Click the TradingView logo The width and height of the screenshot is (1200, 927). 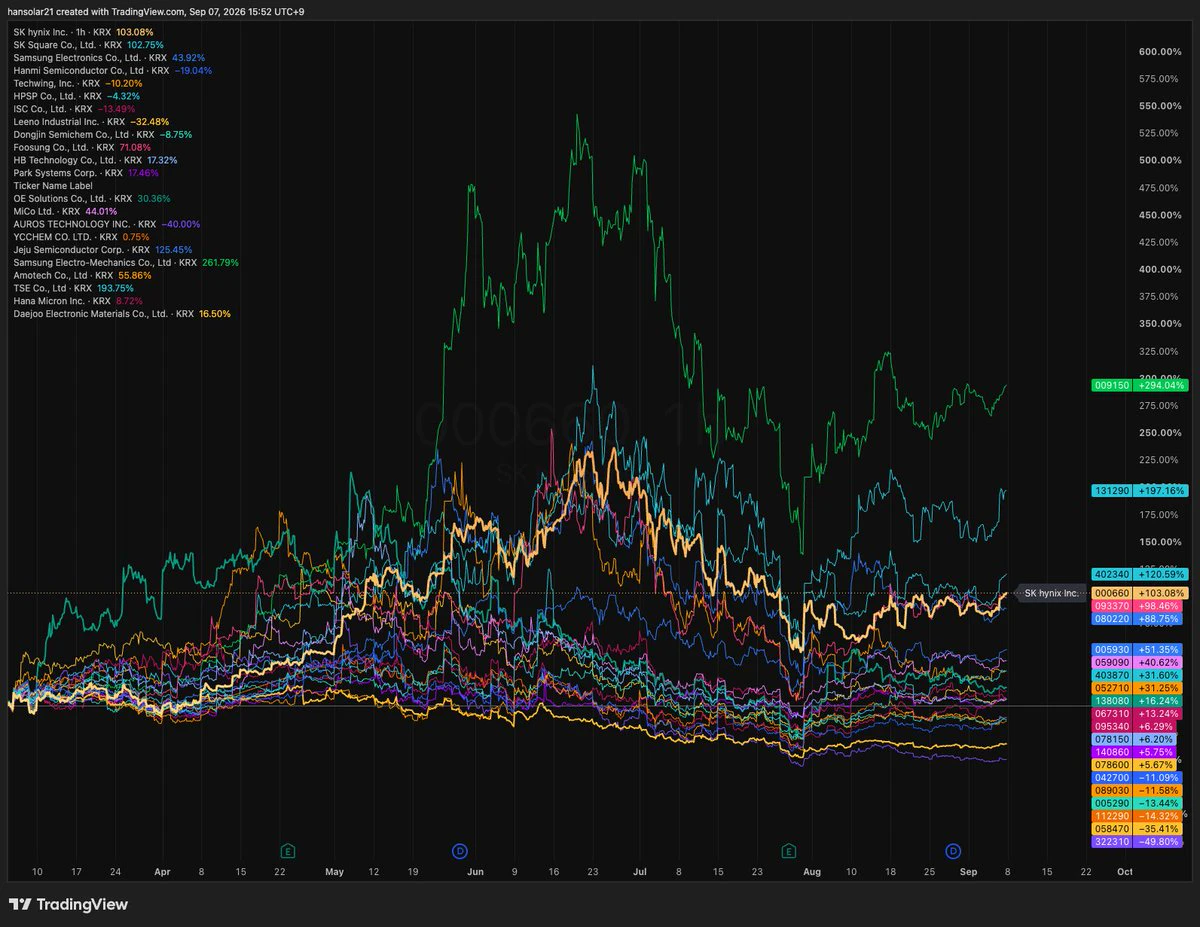pyautogui.click(x=69, y=904)
